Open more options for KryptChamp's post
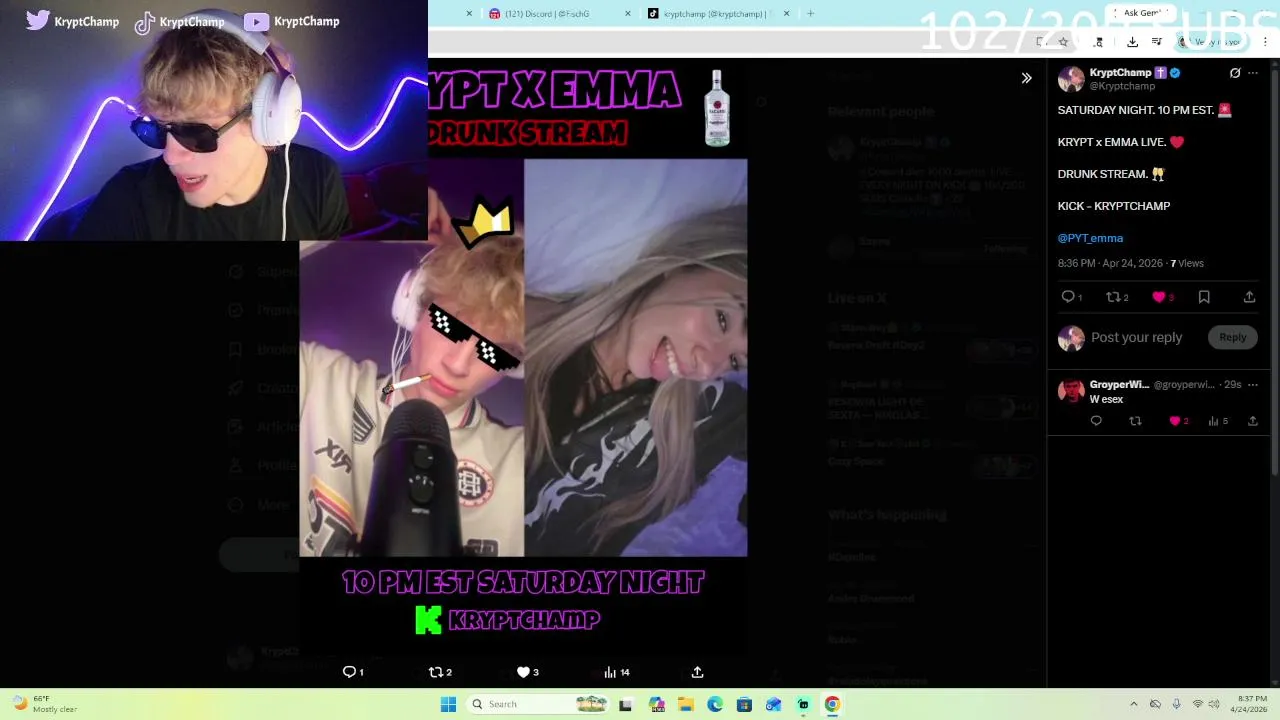Viewport: 1280px width, 720px height. (1253, 73)
